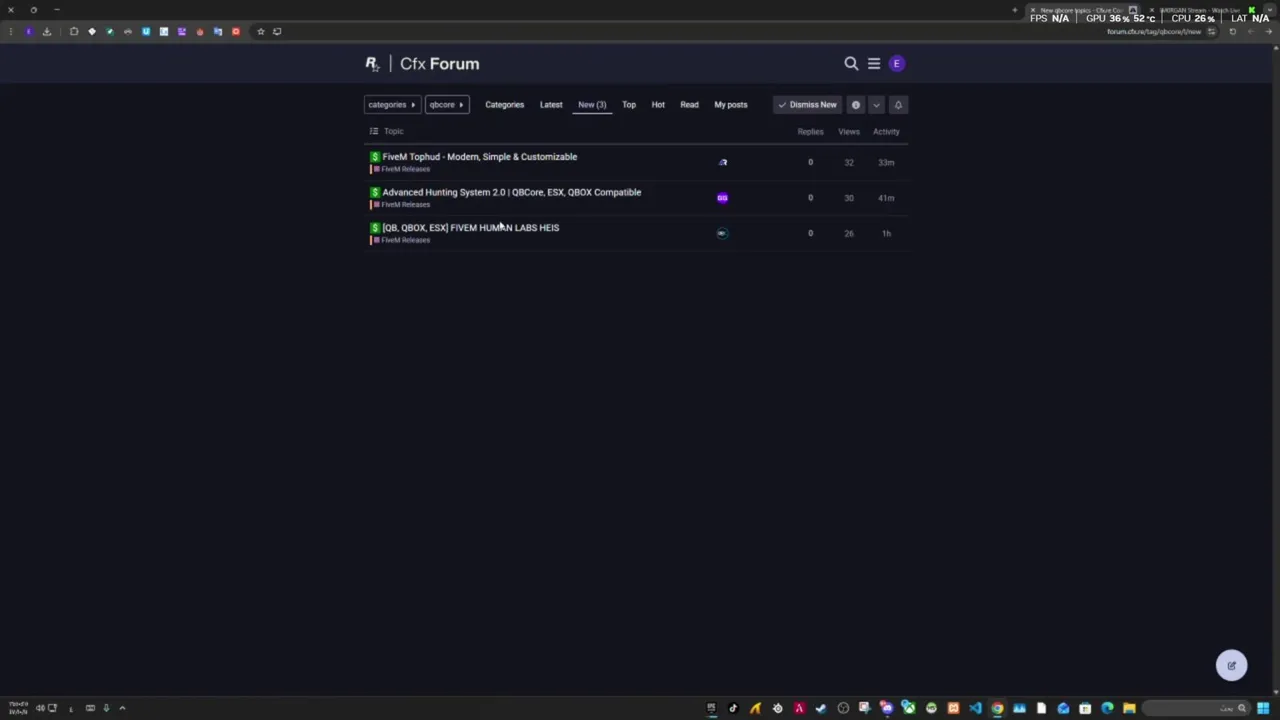
Task: Switch to the Hot tab
Action: (x=658, y=105)
